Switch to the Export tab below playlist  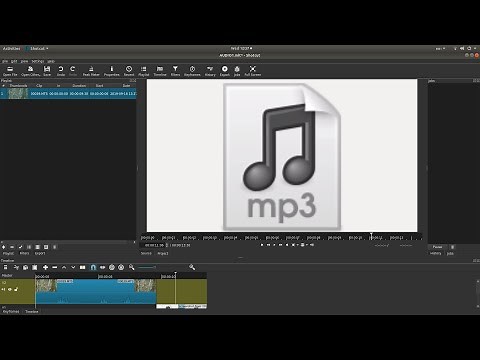(x=40, y=253)
